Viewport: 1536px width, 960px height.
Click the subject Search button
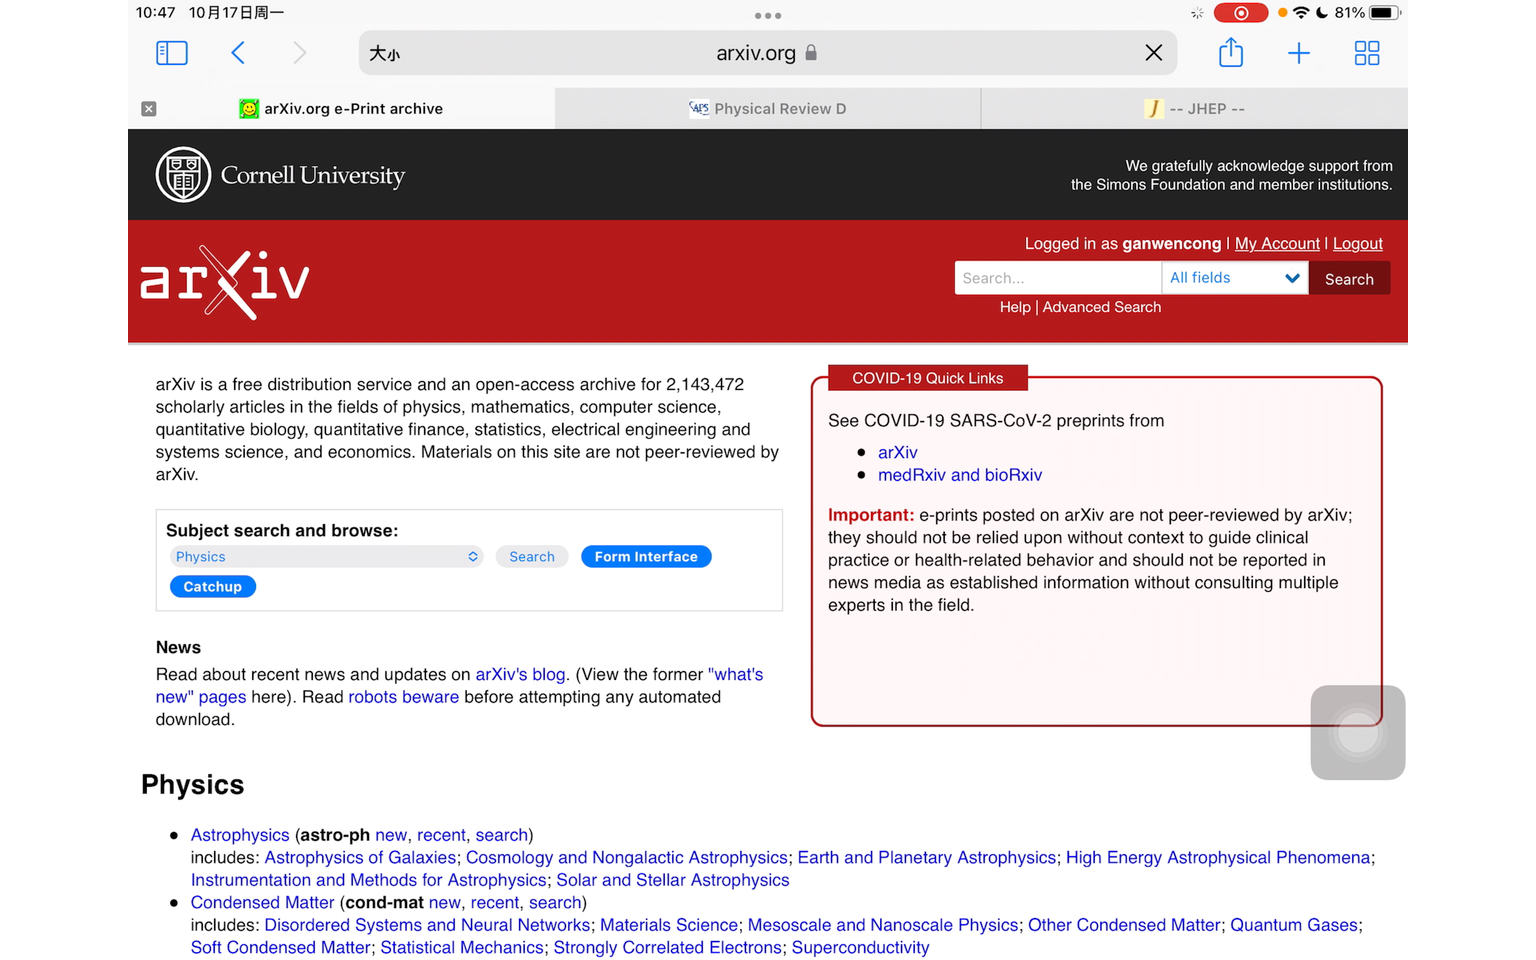tap(532, 557)
